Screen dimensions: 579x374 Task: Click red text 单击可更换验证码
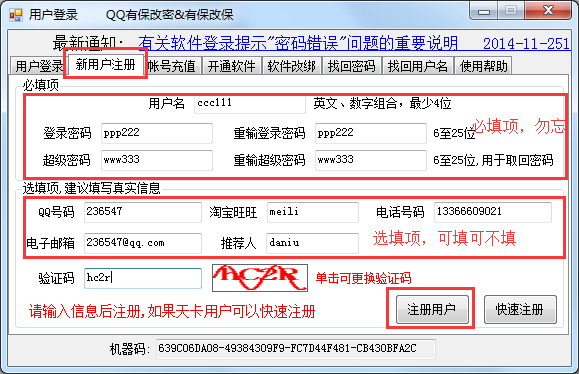pos(363,278)
